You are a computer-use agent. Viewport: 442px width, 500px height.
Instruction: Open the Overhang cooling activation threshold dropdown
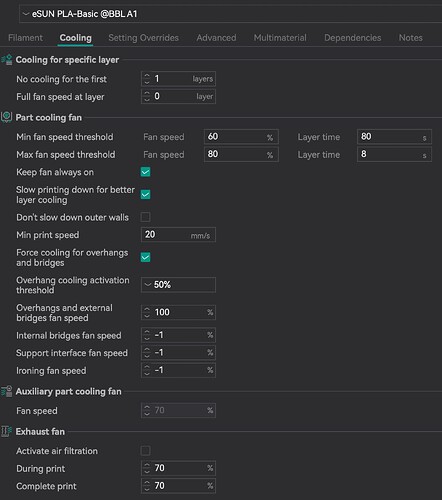coord(178,285)
